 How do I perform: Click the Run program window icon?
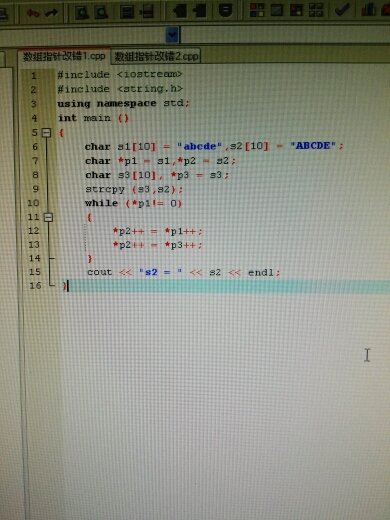pos(277,10)
